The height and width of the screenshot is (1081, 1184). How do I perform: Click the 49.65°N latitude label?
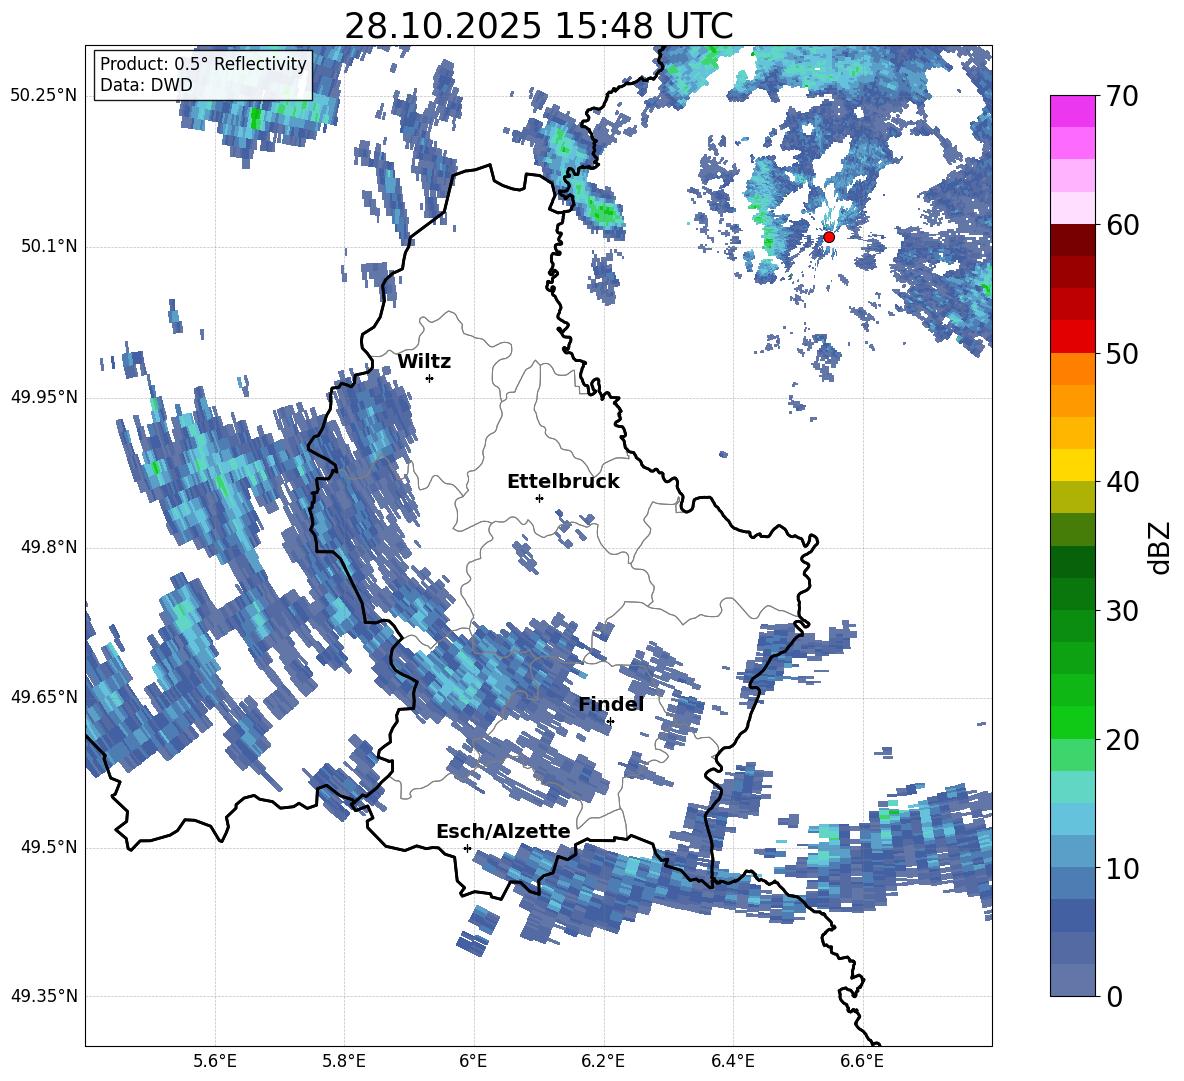point(44,697)
